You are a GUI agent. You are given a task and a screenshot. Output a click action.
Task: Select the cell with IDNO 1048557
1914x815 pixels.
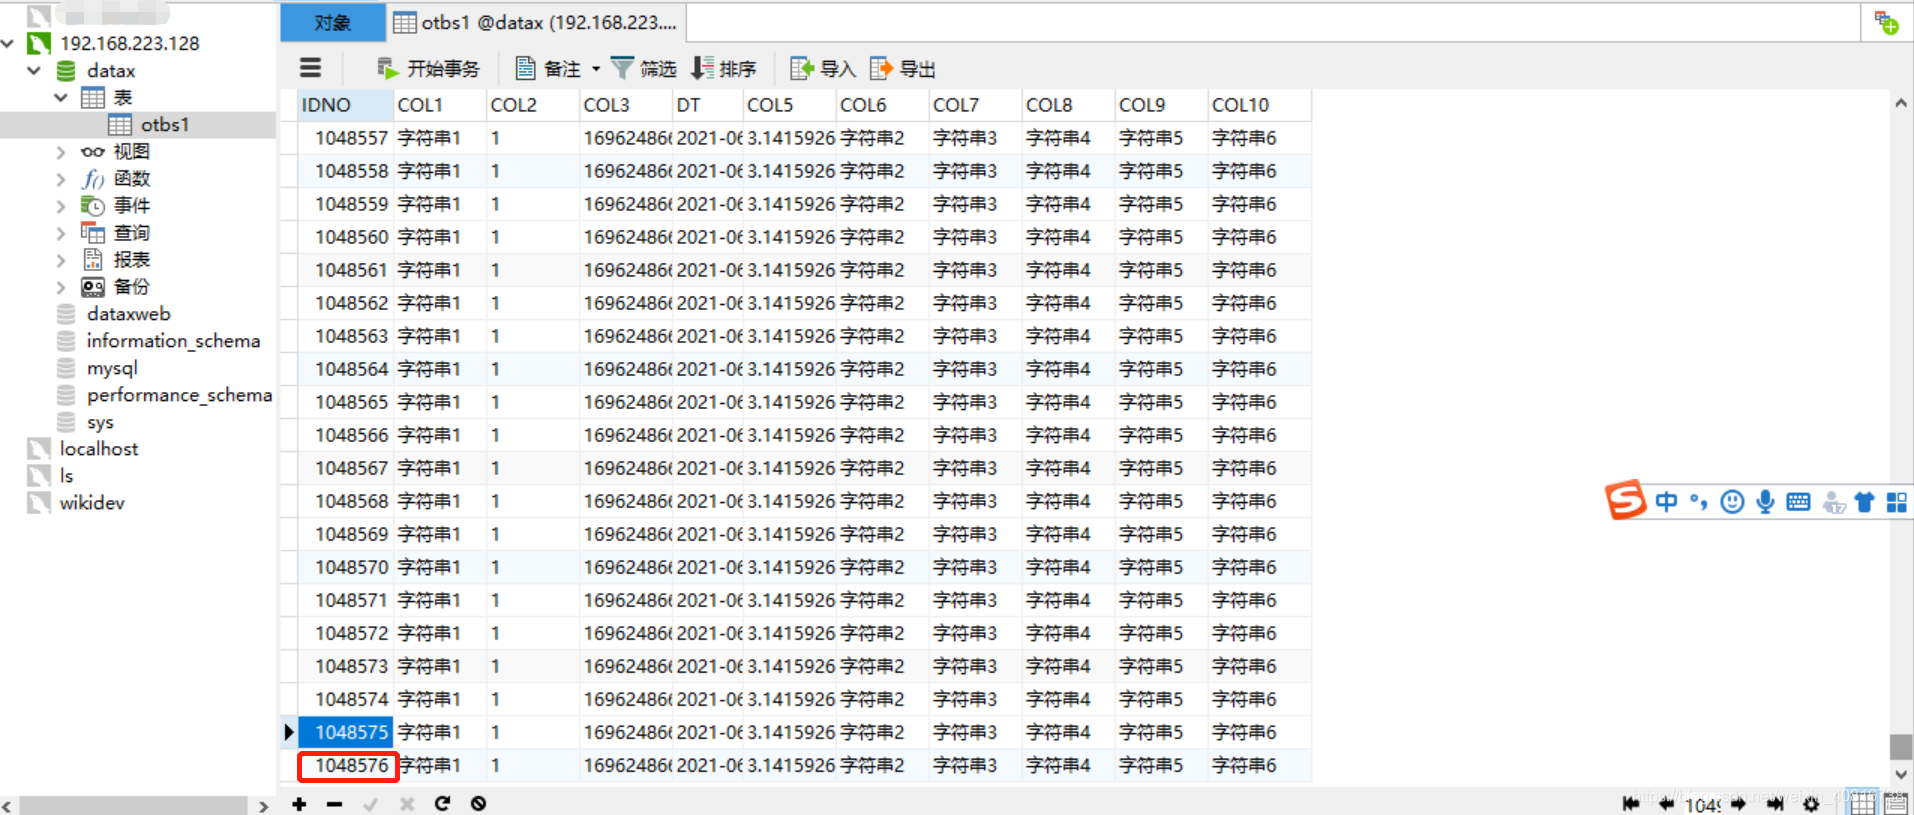[346, 138]
